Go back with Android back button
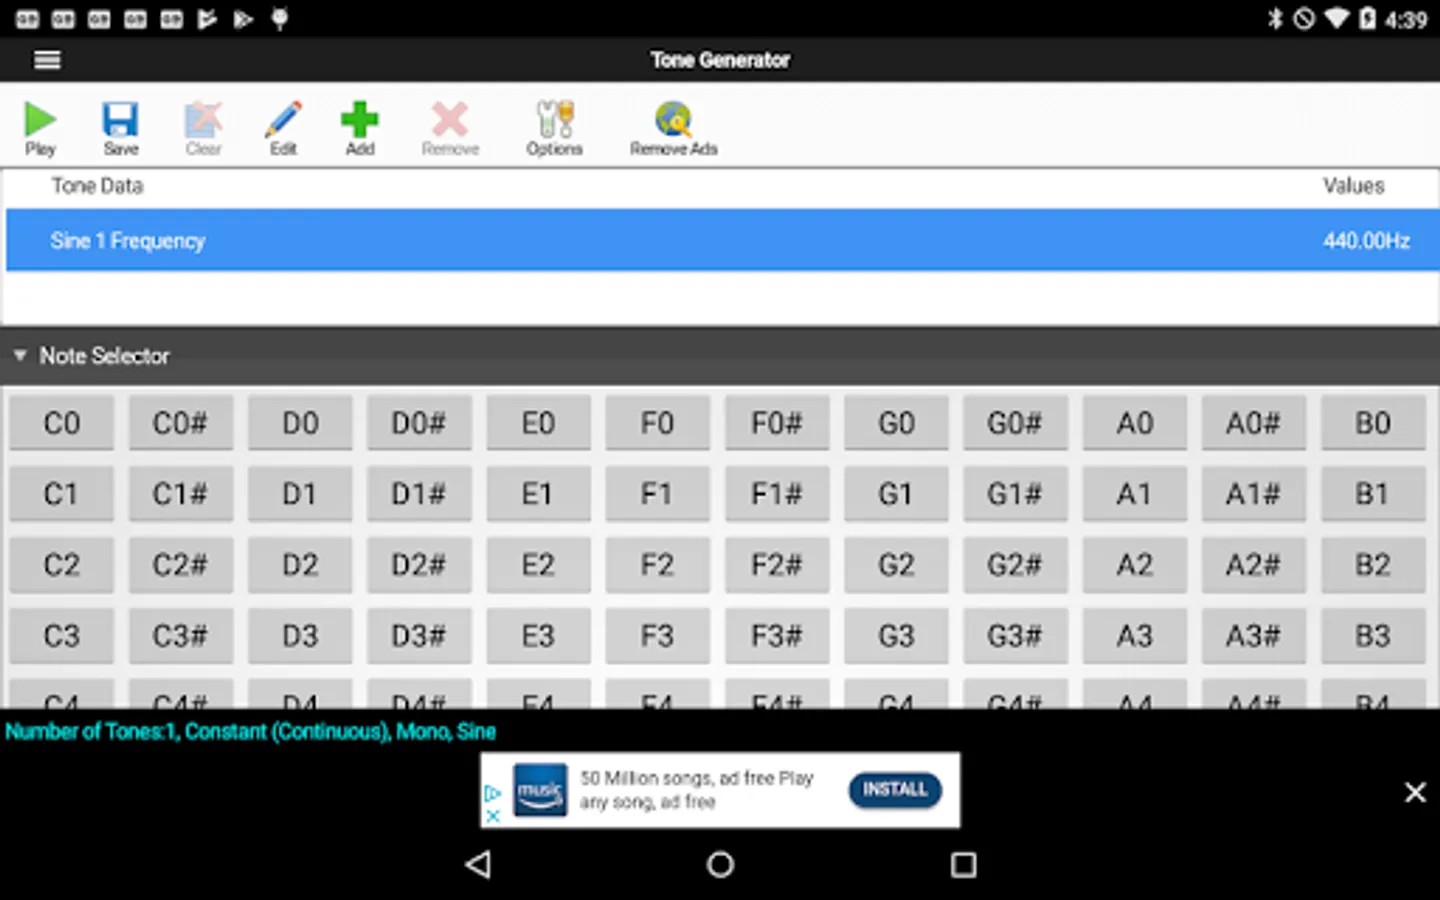 tap(479, 864)
